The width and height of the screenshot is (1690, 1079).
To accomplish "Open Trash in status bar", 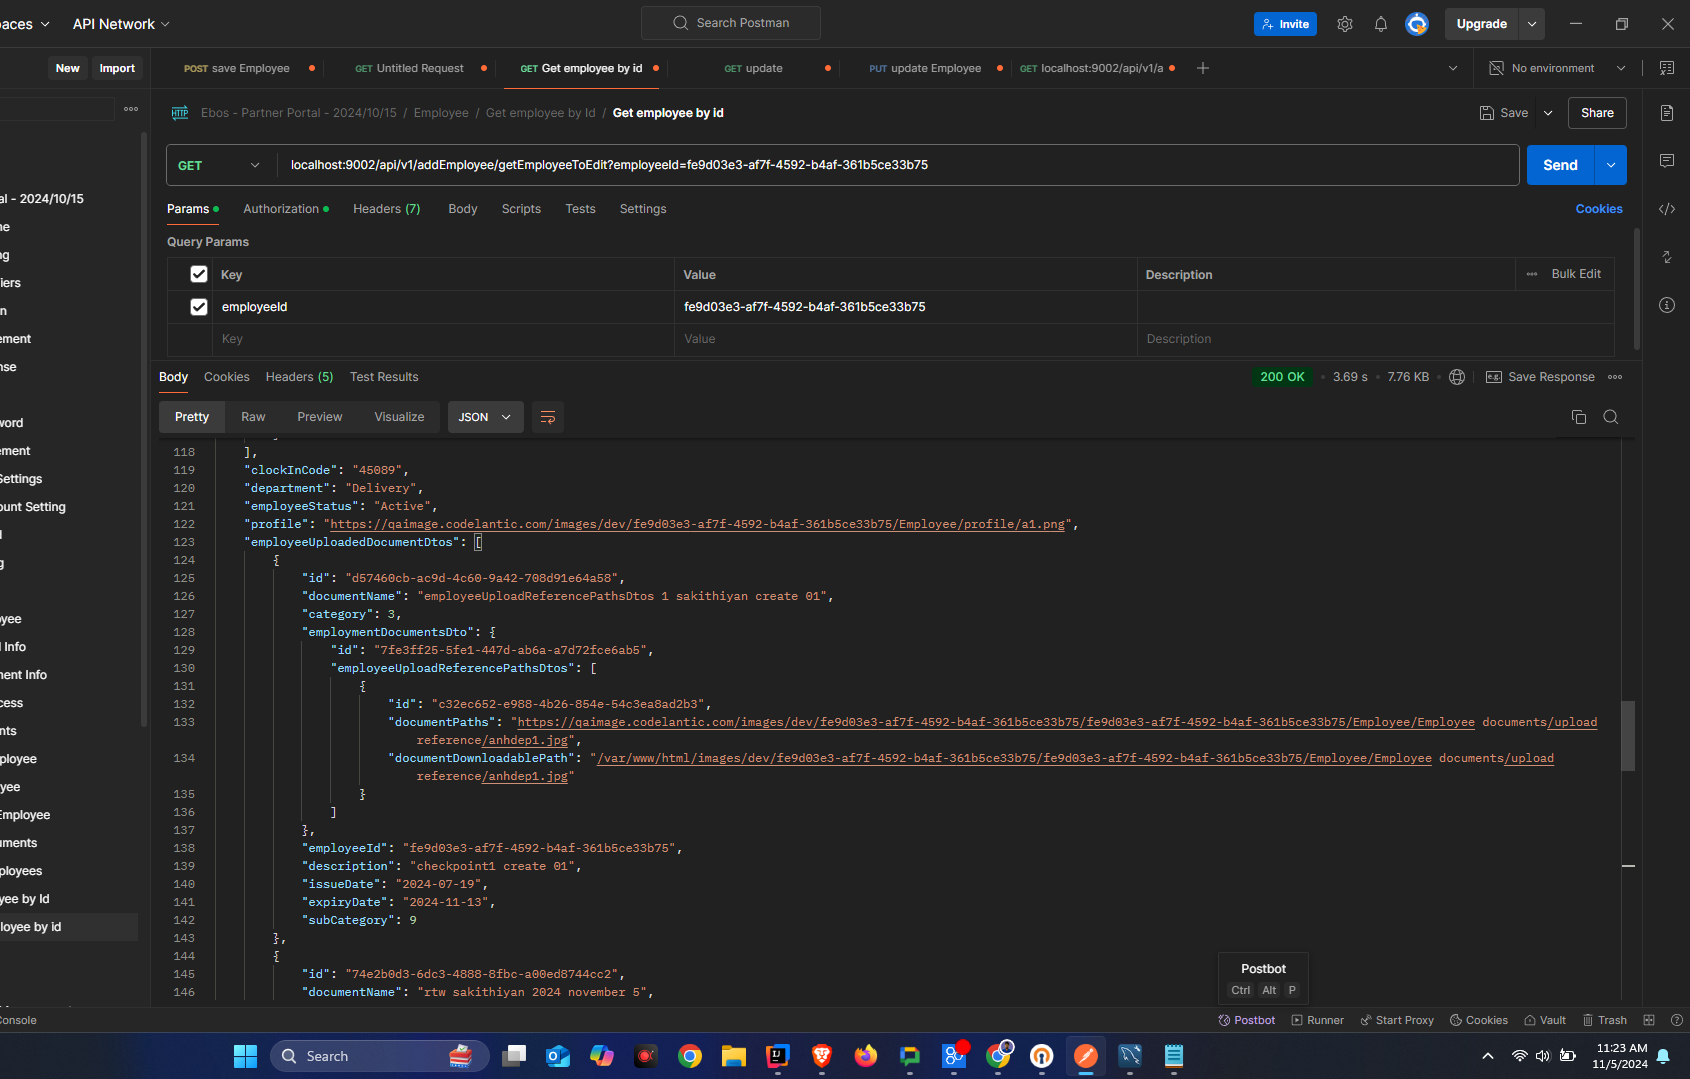I will [1604, 1020].
